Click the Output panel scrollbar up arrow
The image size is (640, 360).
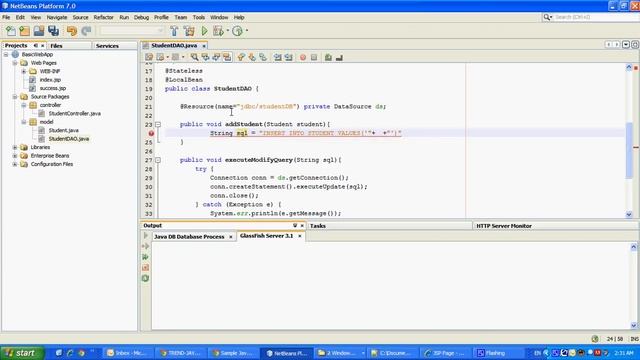click(x=633, y=247)
